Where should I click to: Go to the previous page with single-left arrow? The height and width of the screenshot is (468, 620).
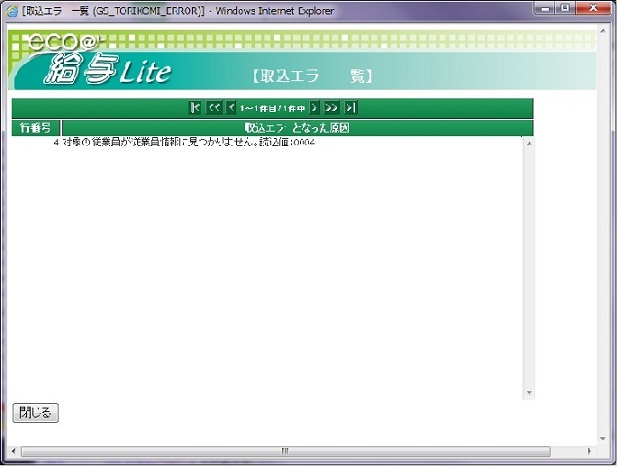click(x=231, y=108)
